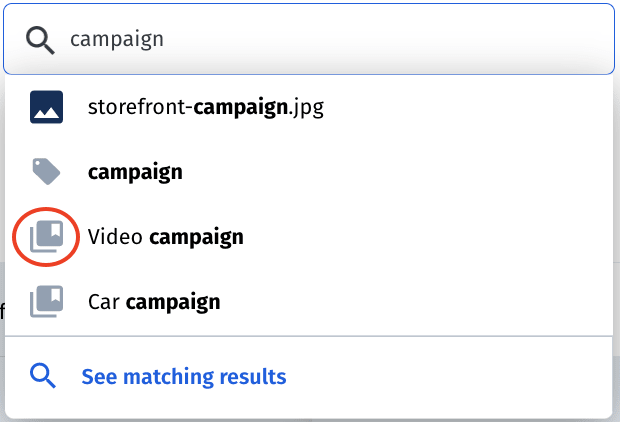Select the campaign tag suggestion
The width and height of the screenshot is (620, 422).
(309, 172)
